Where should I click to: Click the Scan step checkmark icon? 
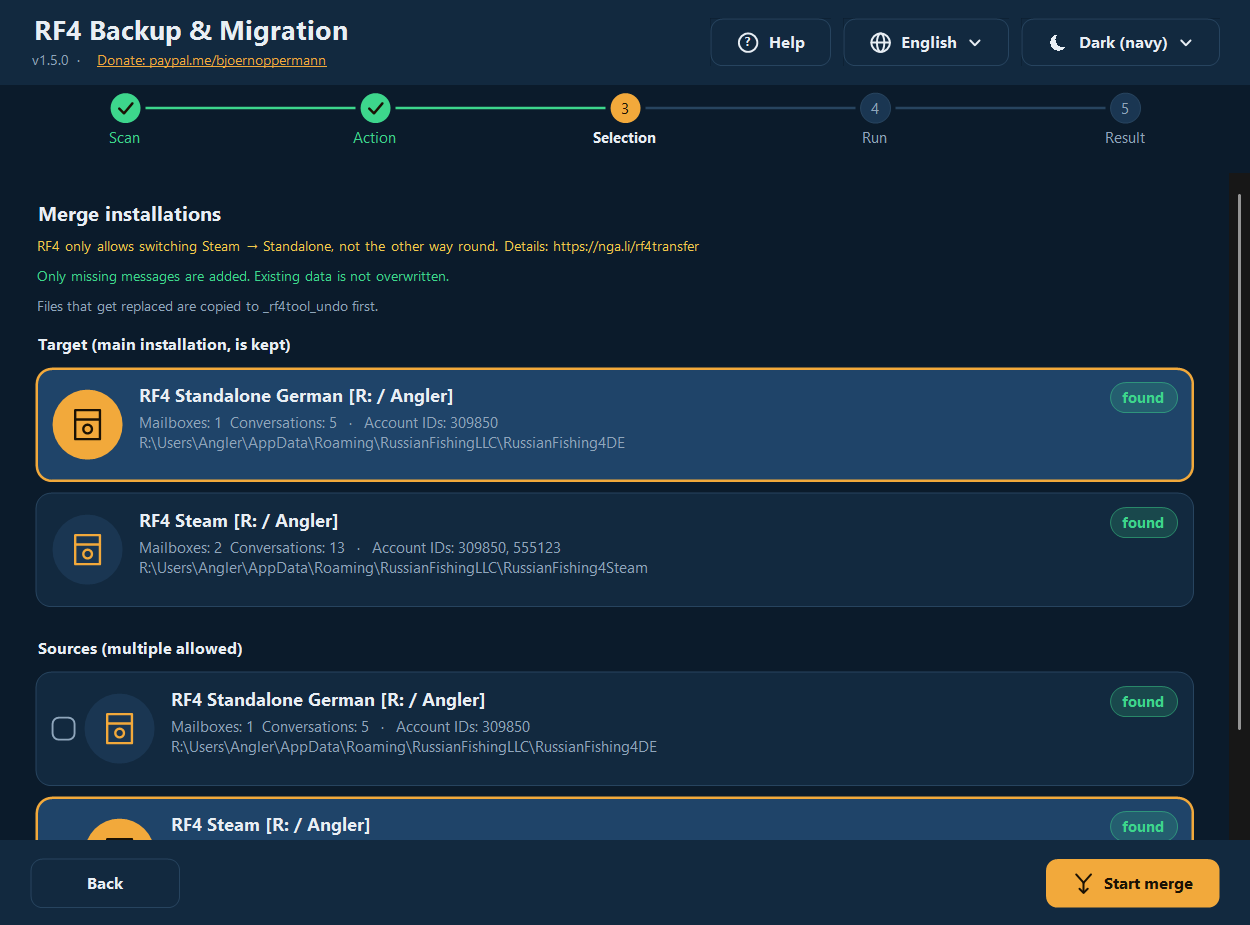tap(125, 108)
